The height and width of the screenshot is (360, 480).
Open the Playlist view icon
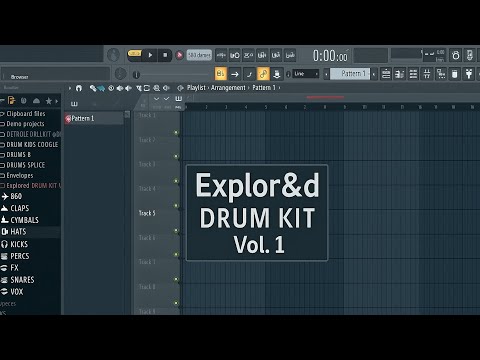coord(386,74)
